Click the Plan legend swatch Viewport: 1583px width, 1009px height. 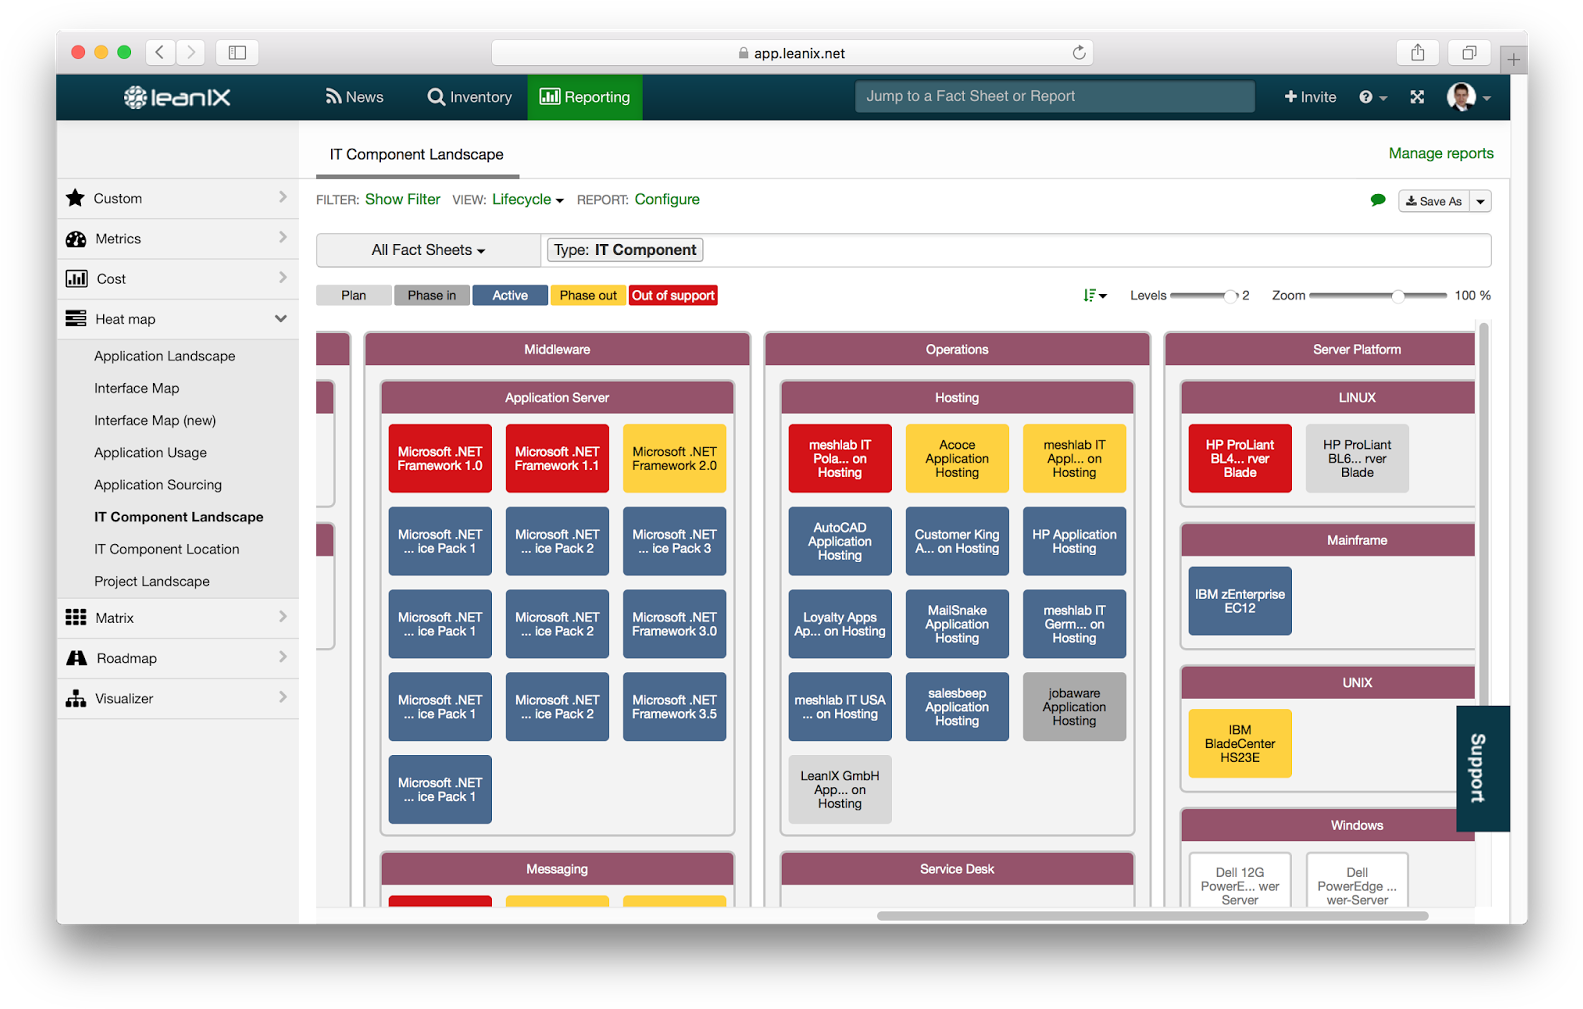coord(354,295)
